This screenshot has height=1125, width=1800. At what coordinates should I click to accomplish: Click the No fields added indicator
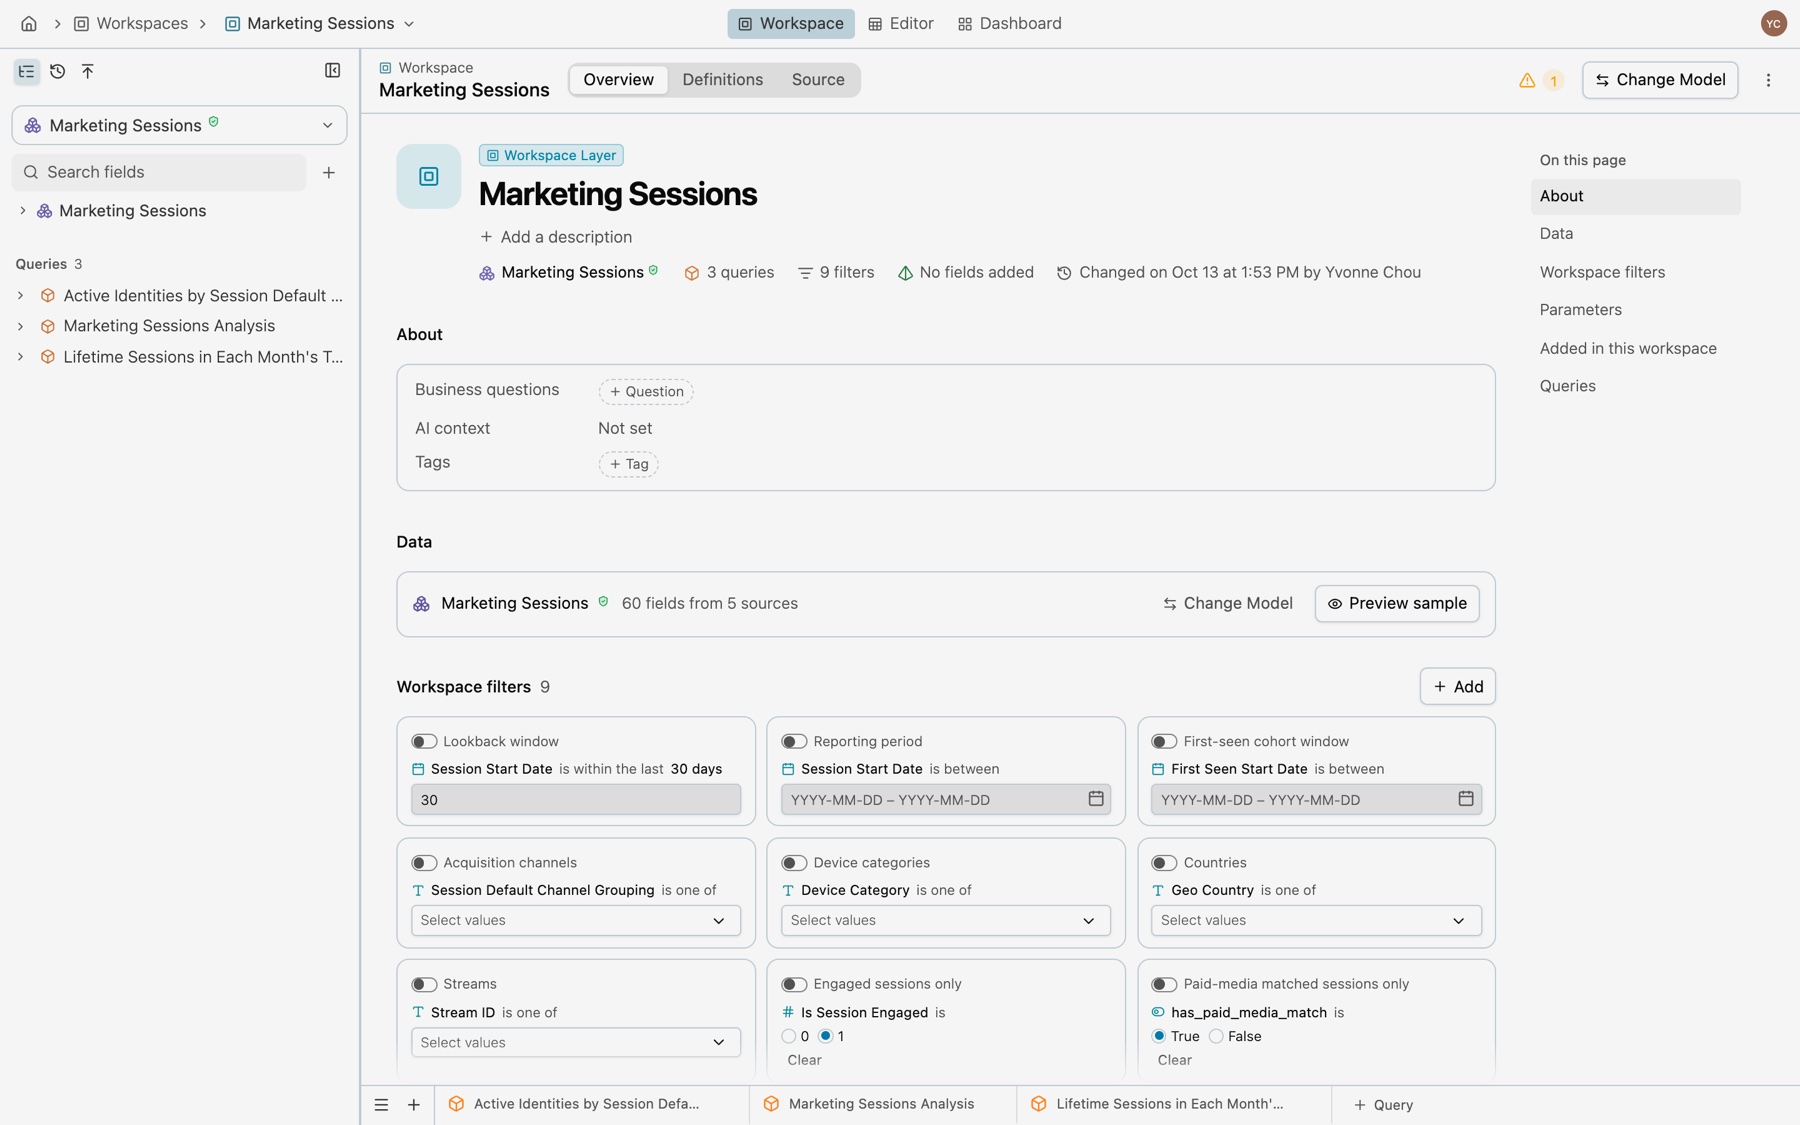tap(965, 272)
